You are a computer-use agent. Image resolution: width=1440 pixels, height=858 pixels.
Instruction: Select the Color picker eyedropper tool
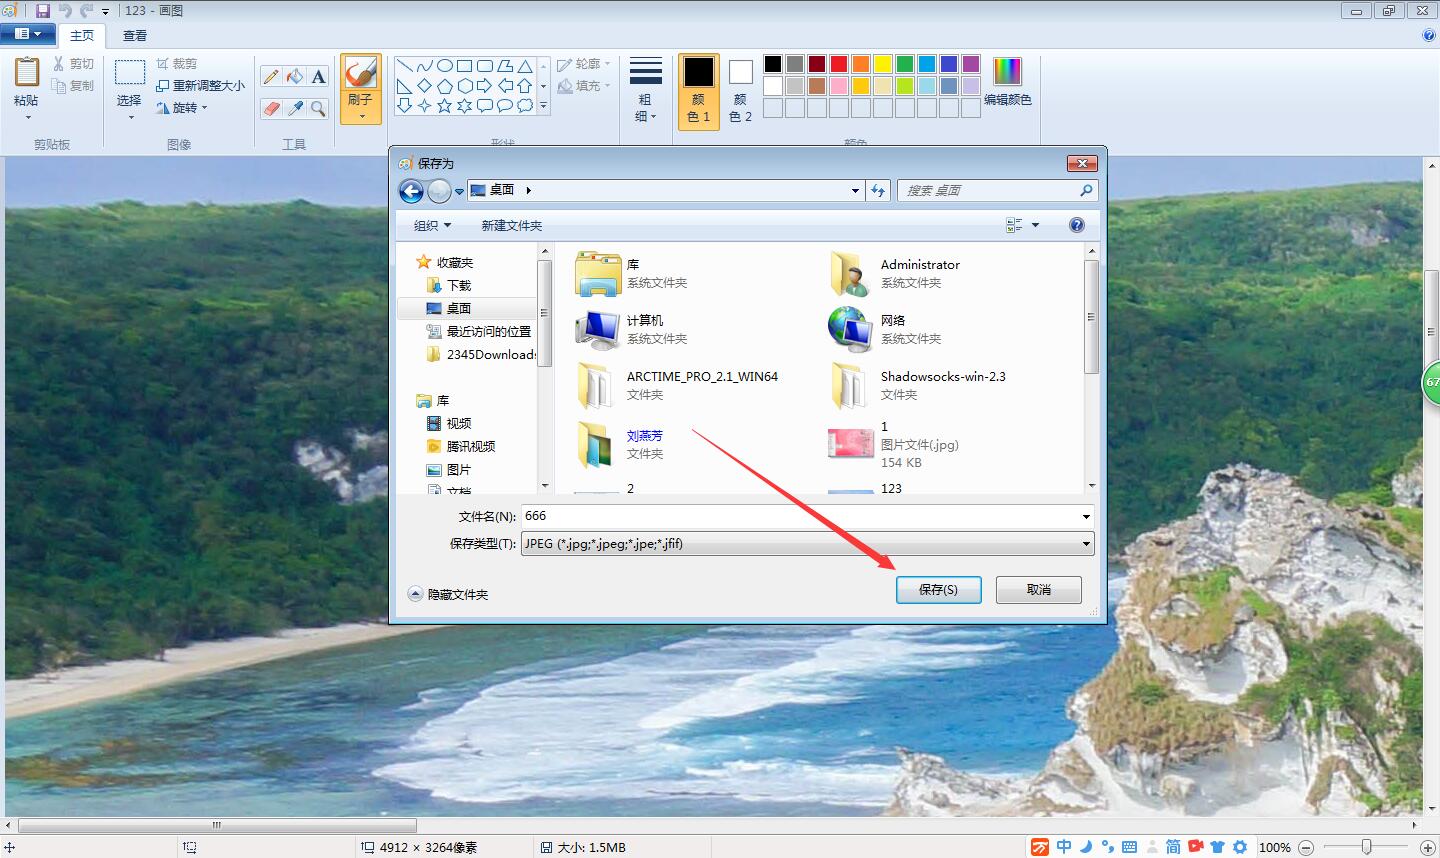tap(295, 108)
